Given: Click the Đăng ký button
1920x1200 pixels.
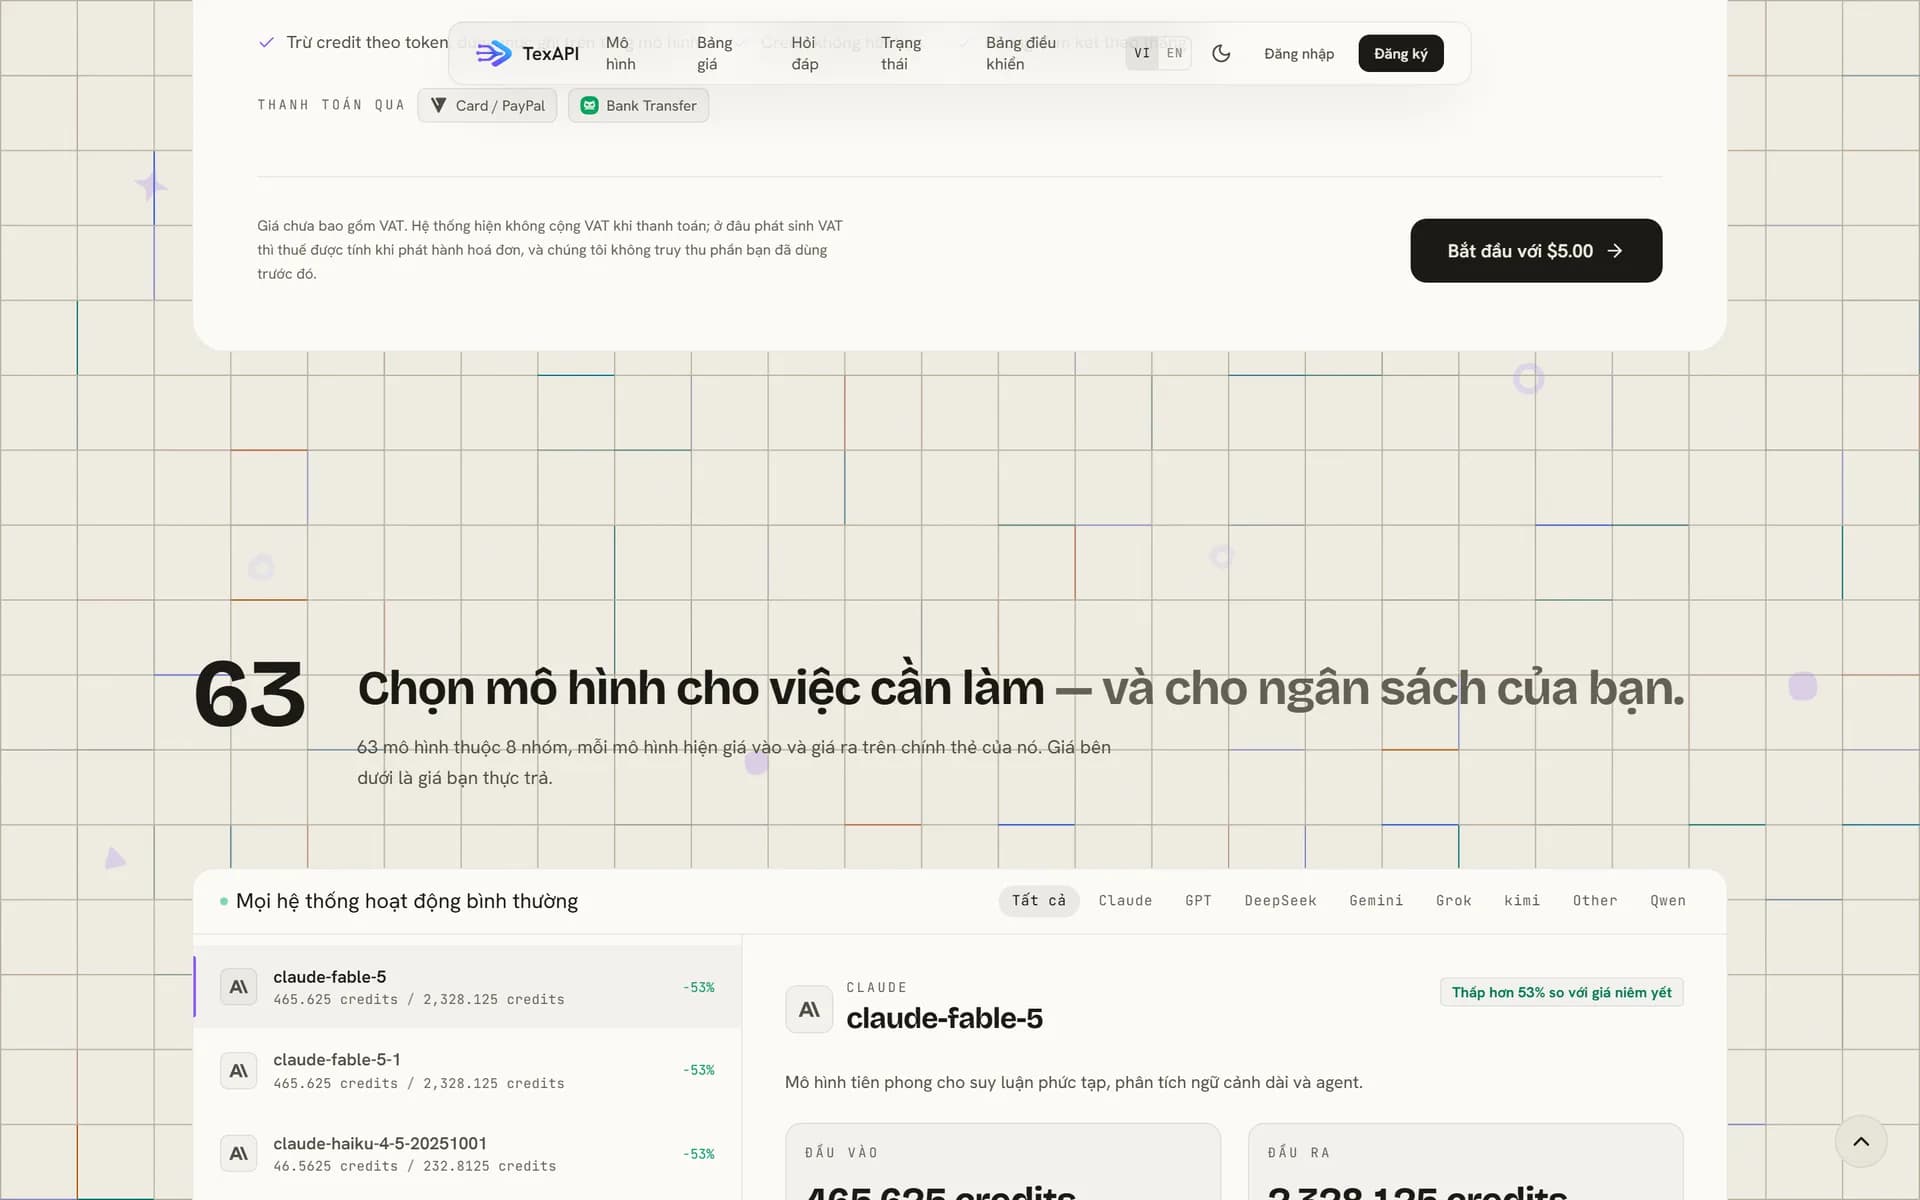Looking at the screenshot, I should click(1400, 54).
